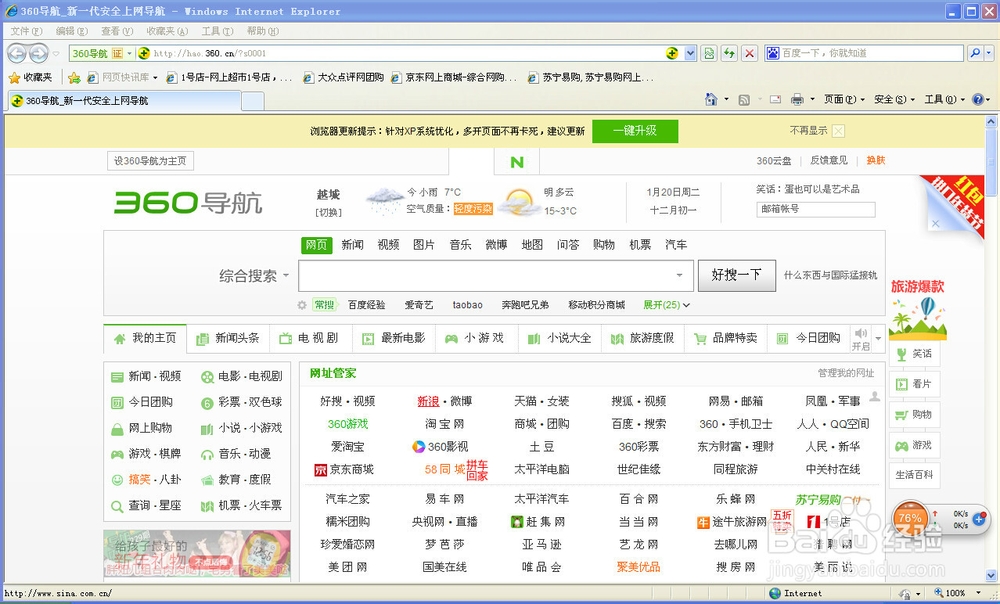
Task: Expand 展开(25) more search shortcuts
Action: pyautogui.click(x=666, y=305)
